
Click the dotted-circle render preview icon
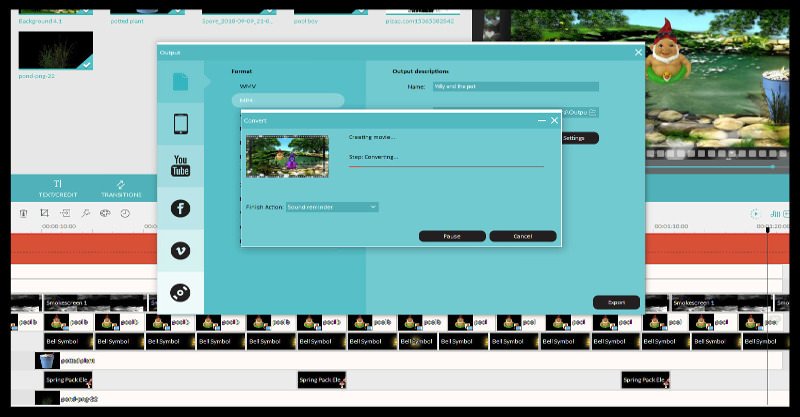[x=755, y=214]
